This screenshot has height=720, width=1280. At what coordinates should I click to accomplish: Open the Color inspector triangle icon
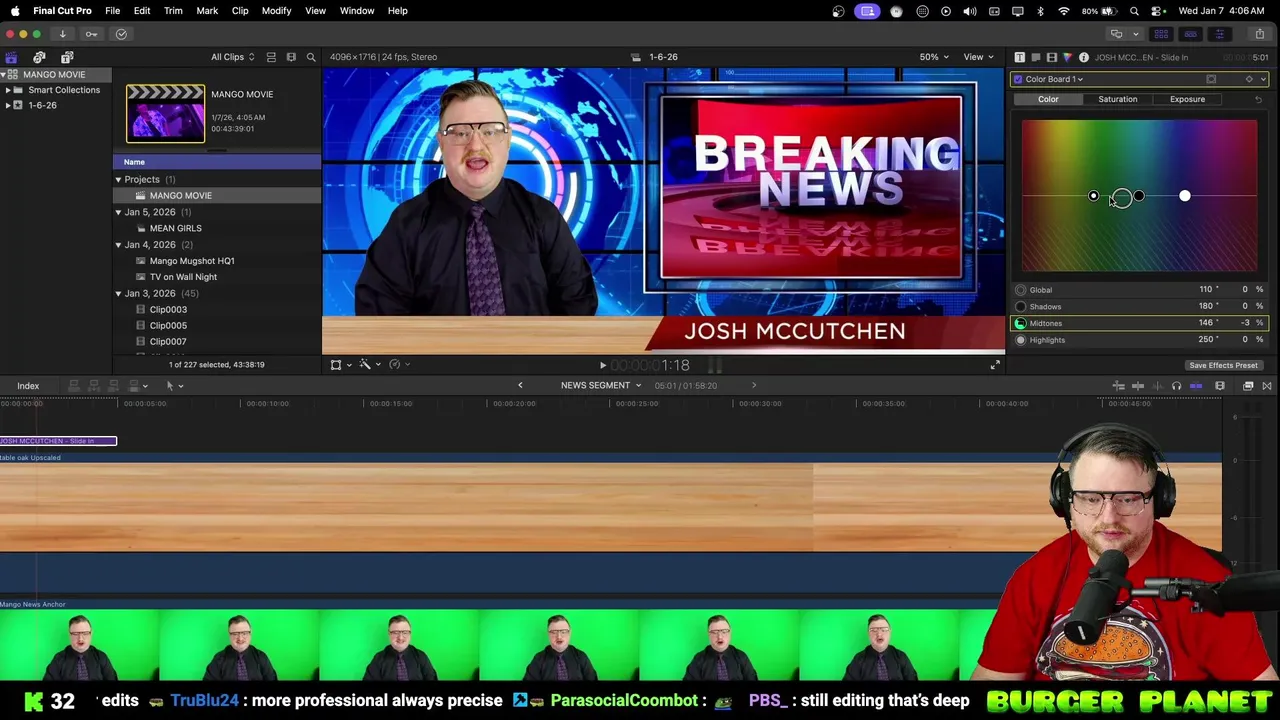[x=1067, y=57]
